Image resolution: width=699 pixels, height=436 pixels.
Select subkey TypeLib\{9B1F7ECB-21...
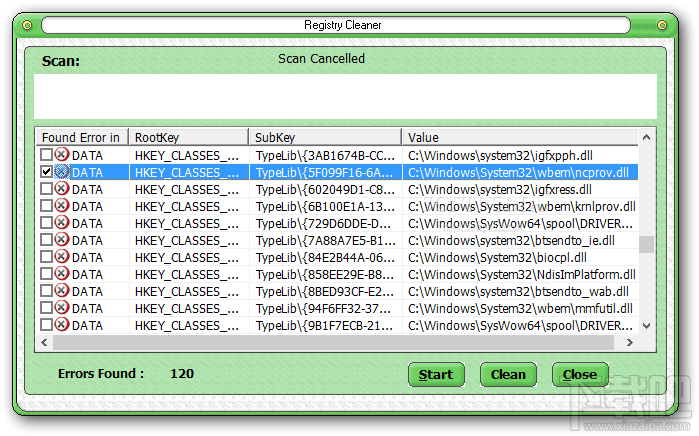pos(324,325)
